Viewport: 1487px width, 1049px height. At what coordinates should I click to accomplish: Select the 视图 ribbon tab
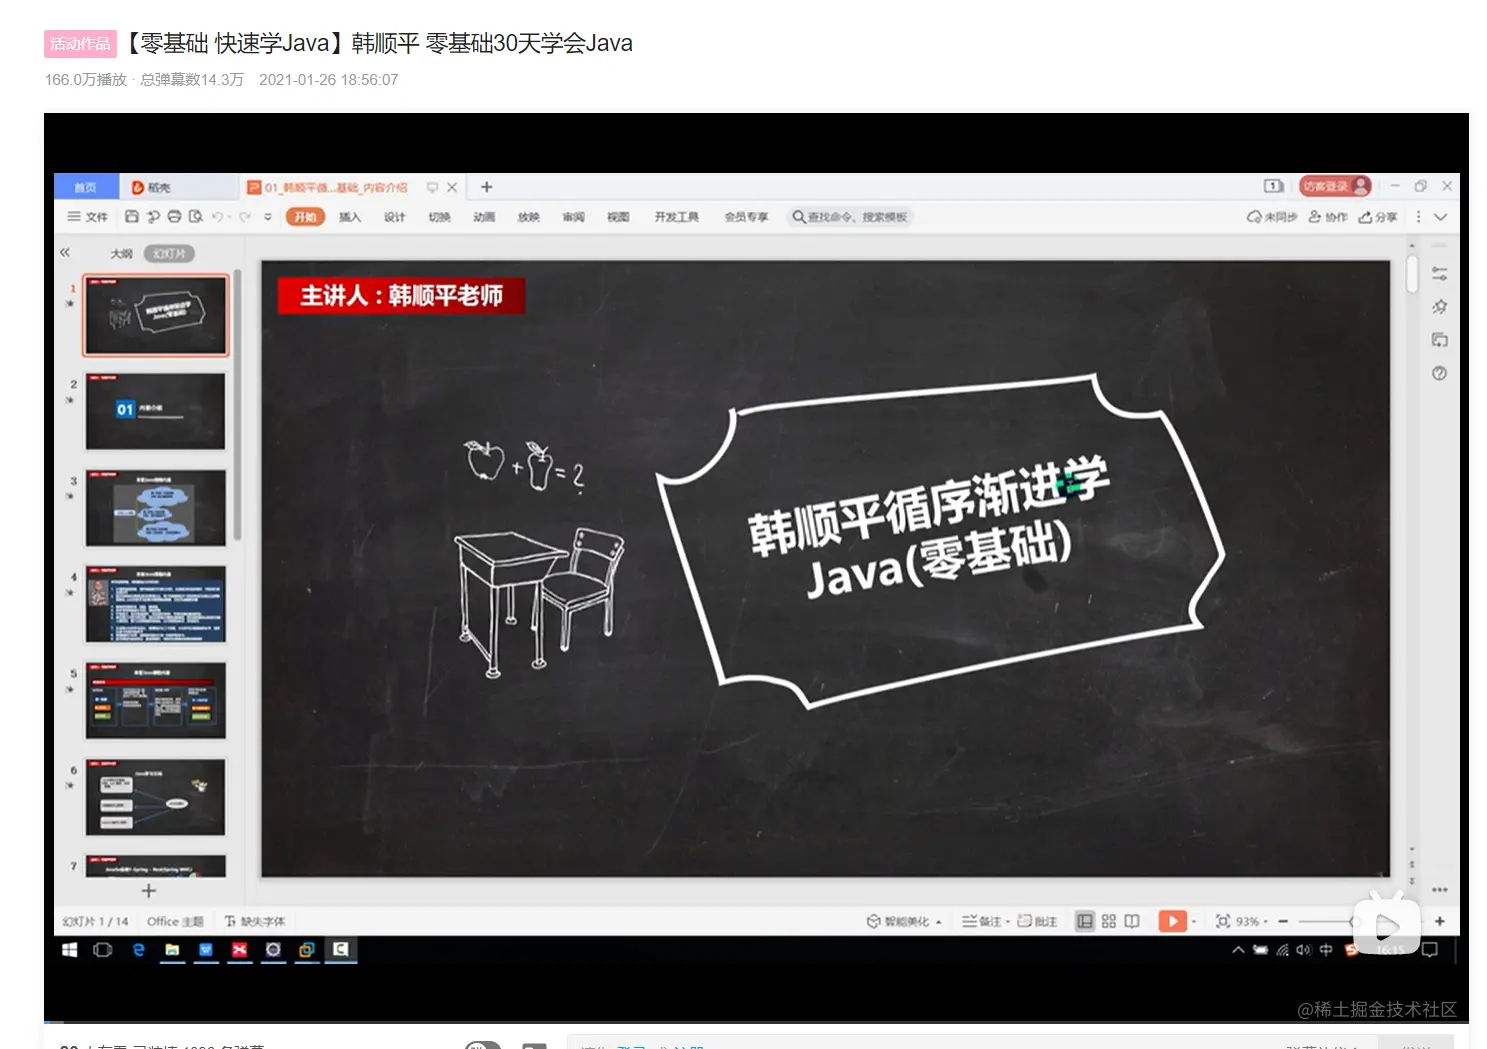tap(618, 217)
